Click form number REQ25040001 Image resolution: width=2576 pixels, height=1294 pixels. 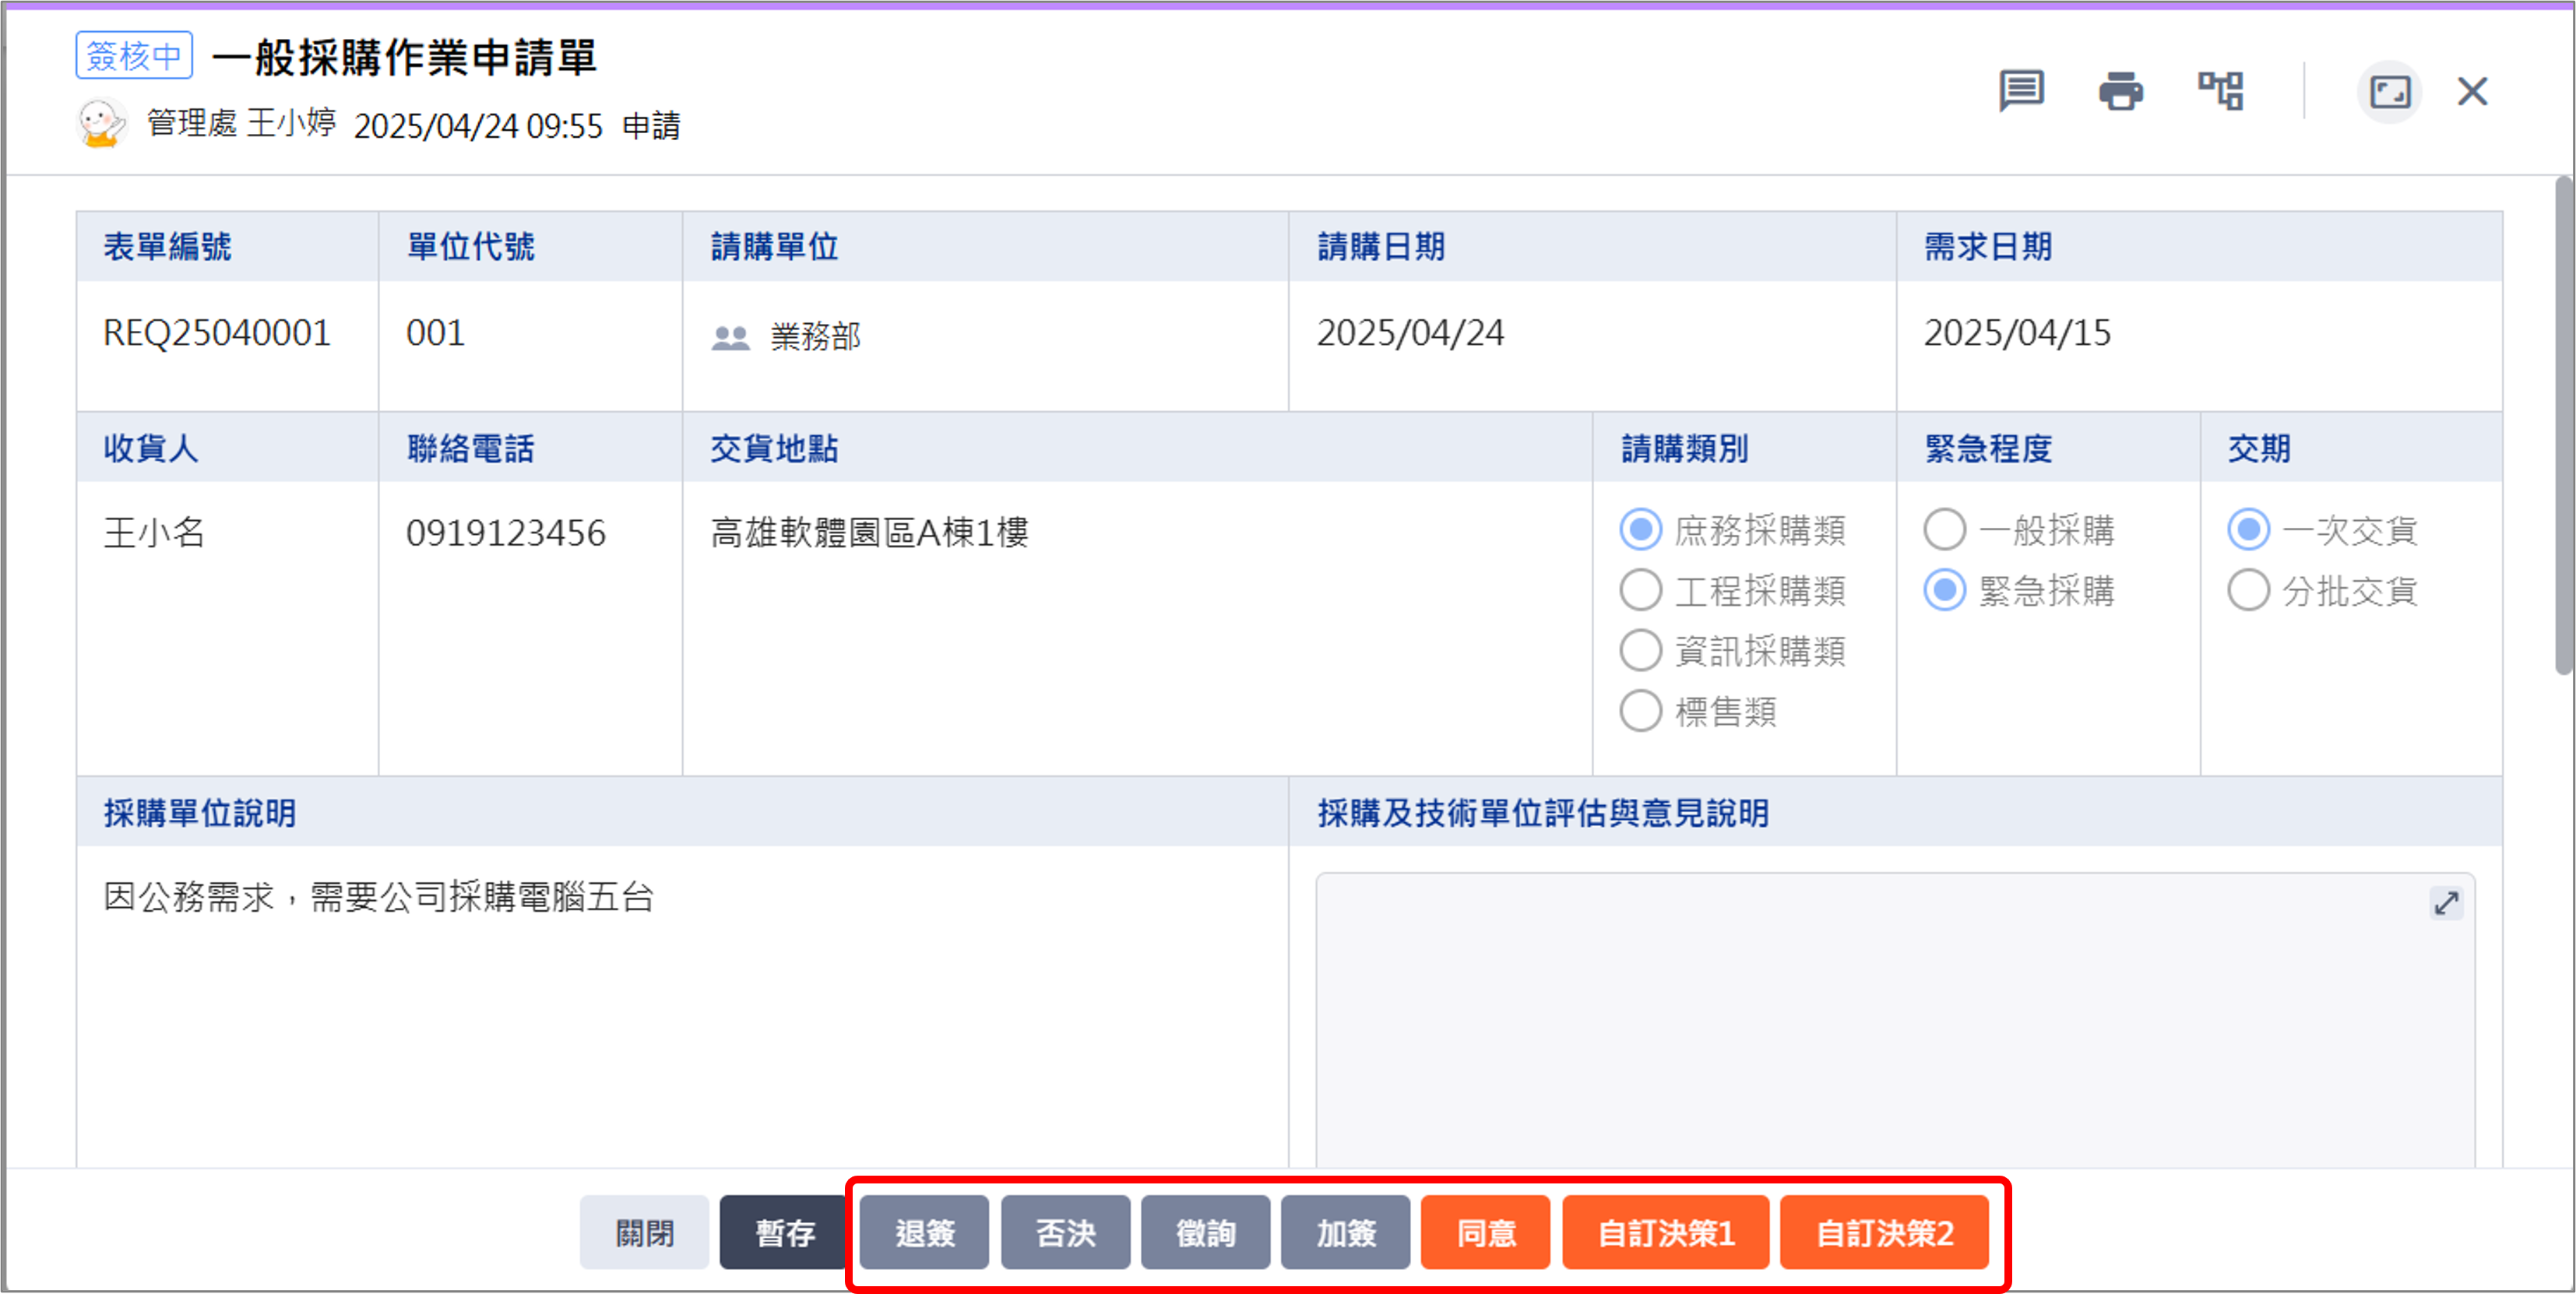coord(217,333)
